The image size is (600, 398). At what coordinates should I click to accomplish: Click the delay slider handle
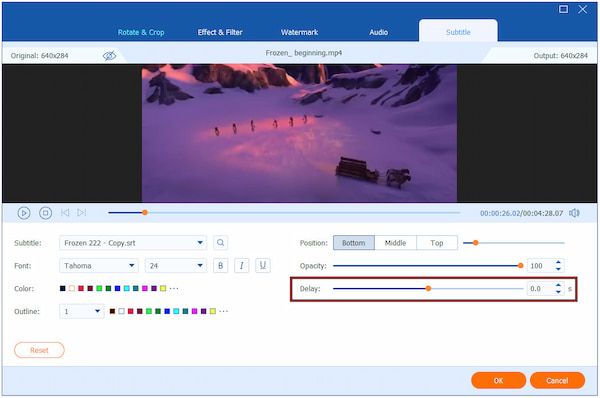coord(428,289)
